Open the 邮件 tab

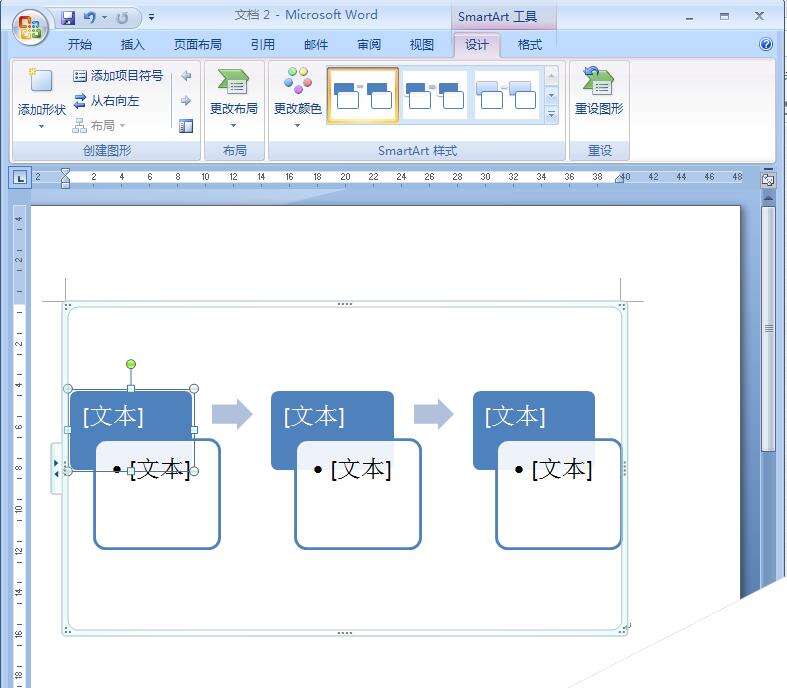pos(316,45)
